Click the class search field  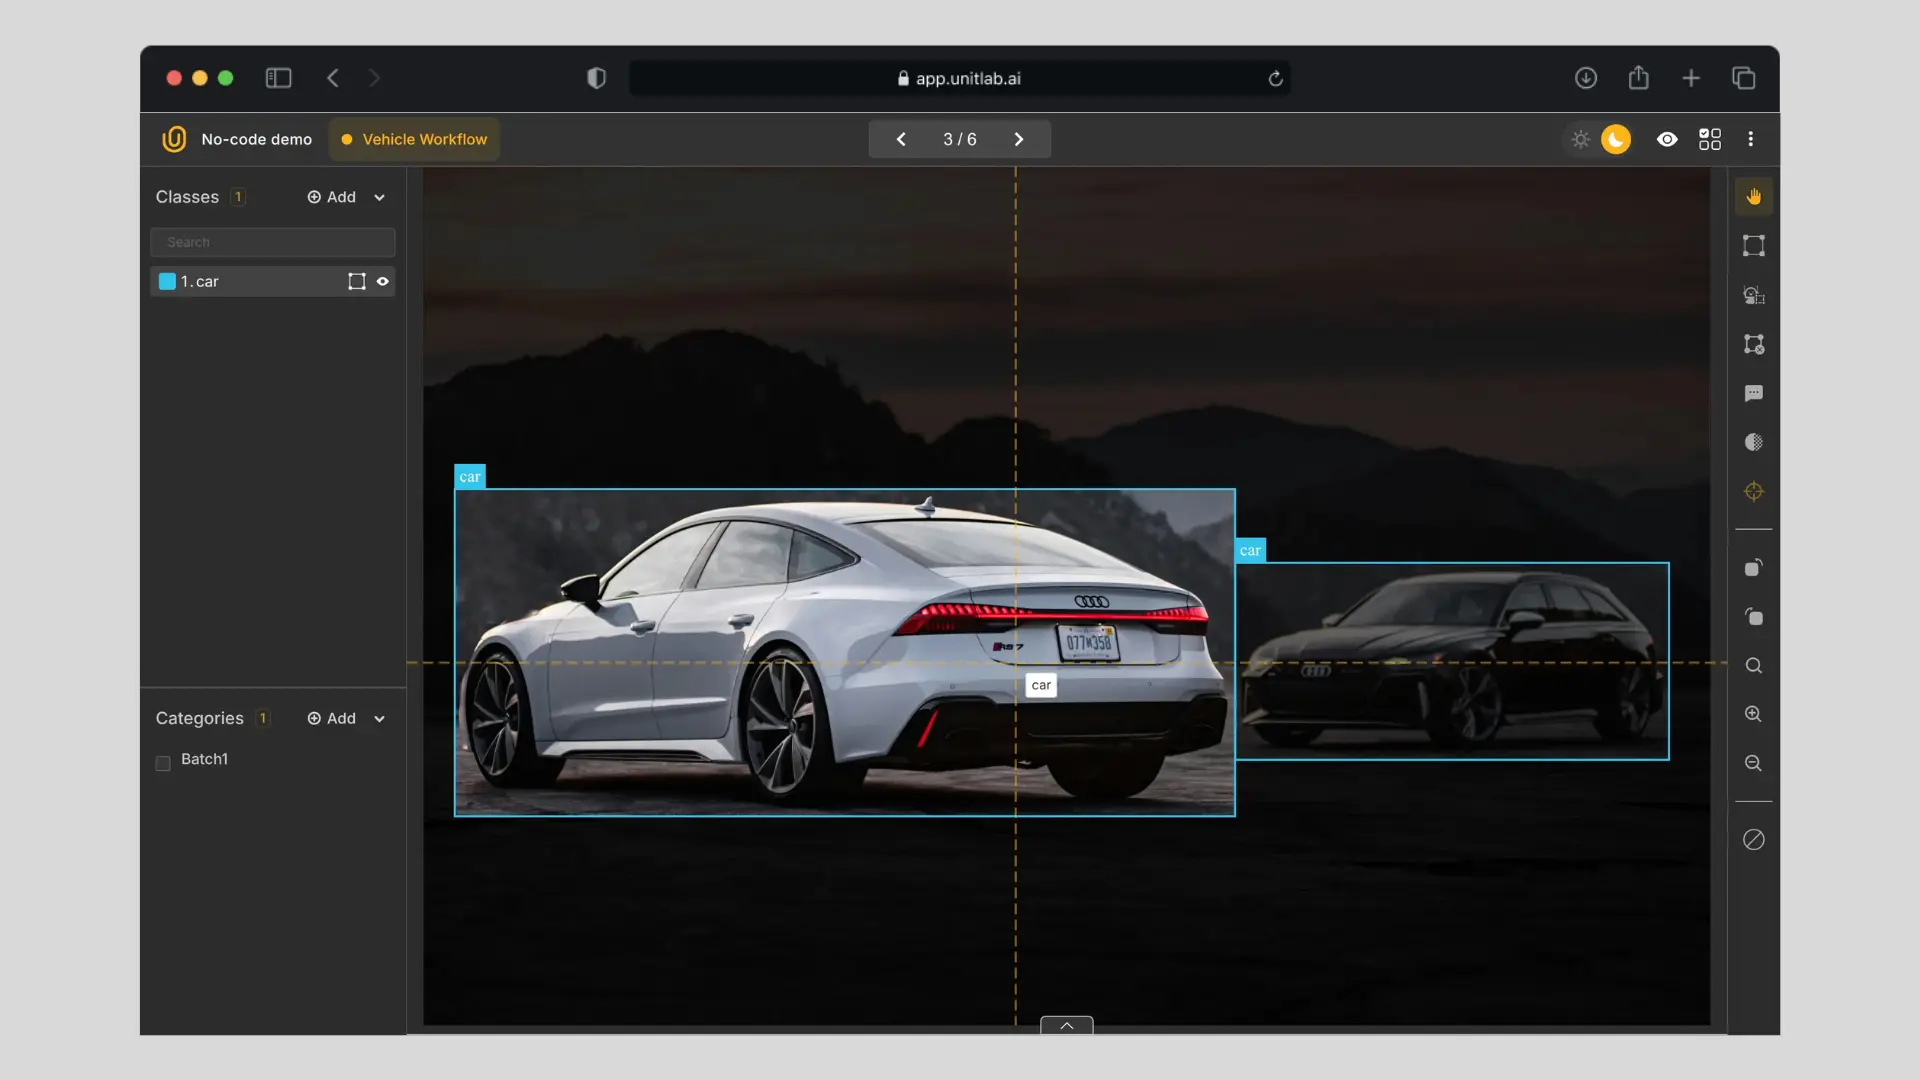tap(272, 242)
